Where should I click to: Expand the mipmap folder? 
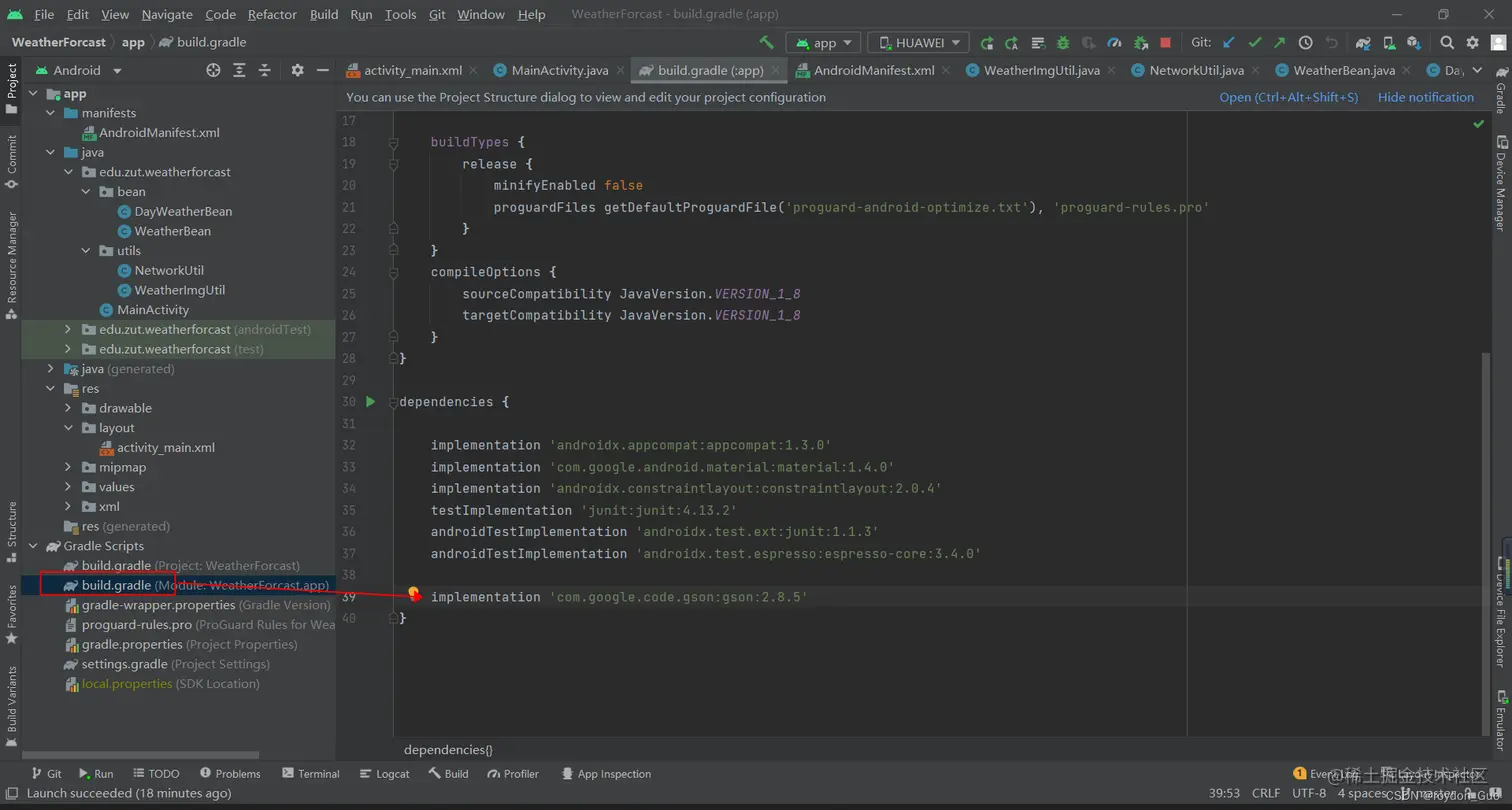point(68,467)
